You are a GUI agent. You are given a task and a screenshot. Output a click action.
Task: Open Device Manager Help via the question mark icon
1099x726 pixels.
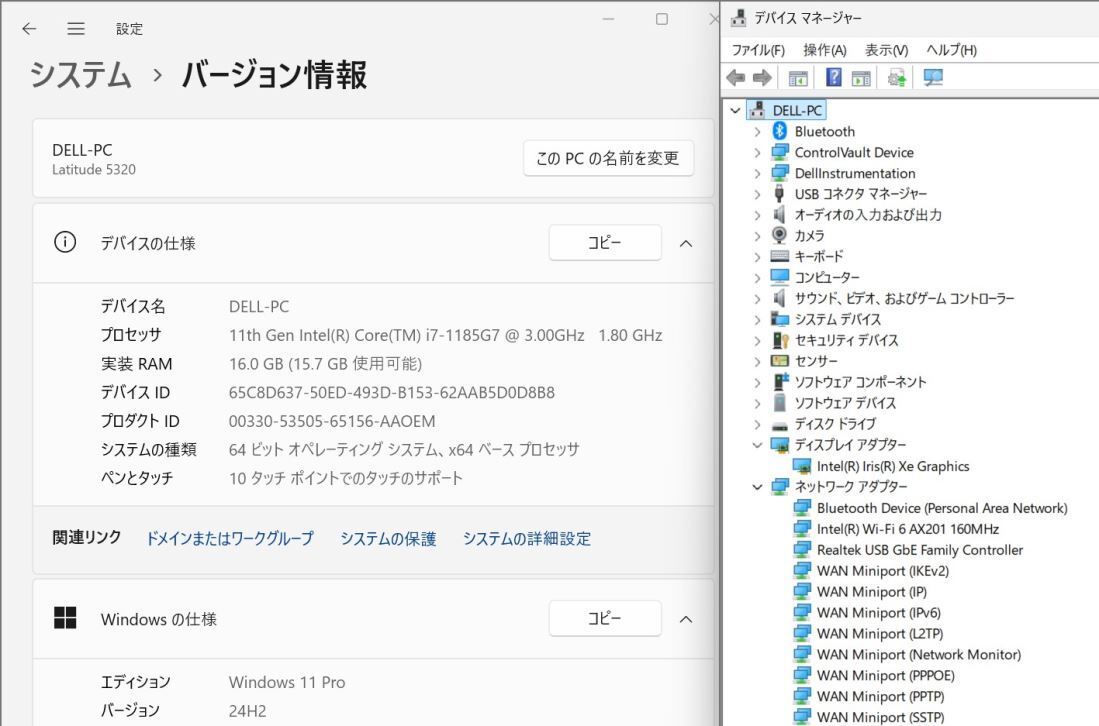click(x=833, y=77)
